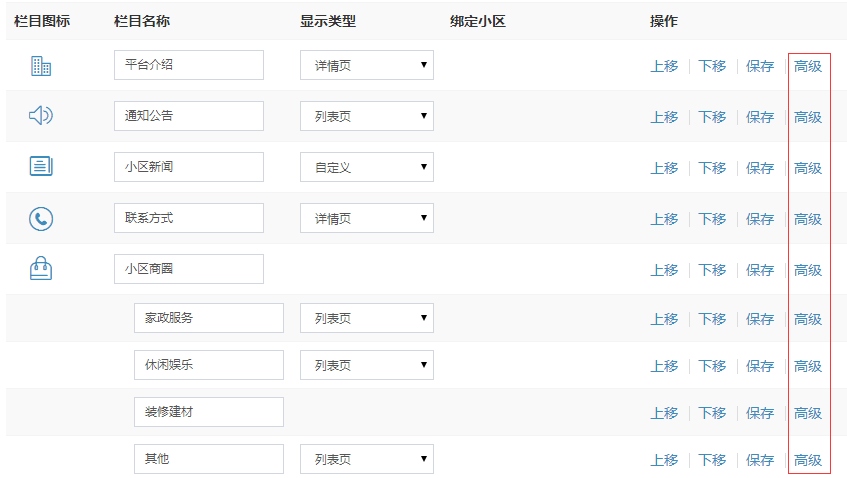Click the speaker icon for 通知公告
847x478 pixels.
pos(41,115)
